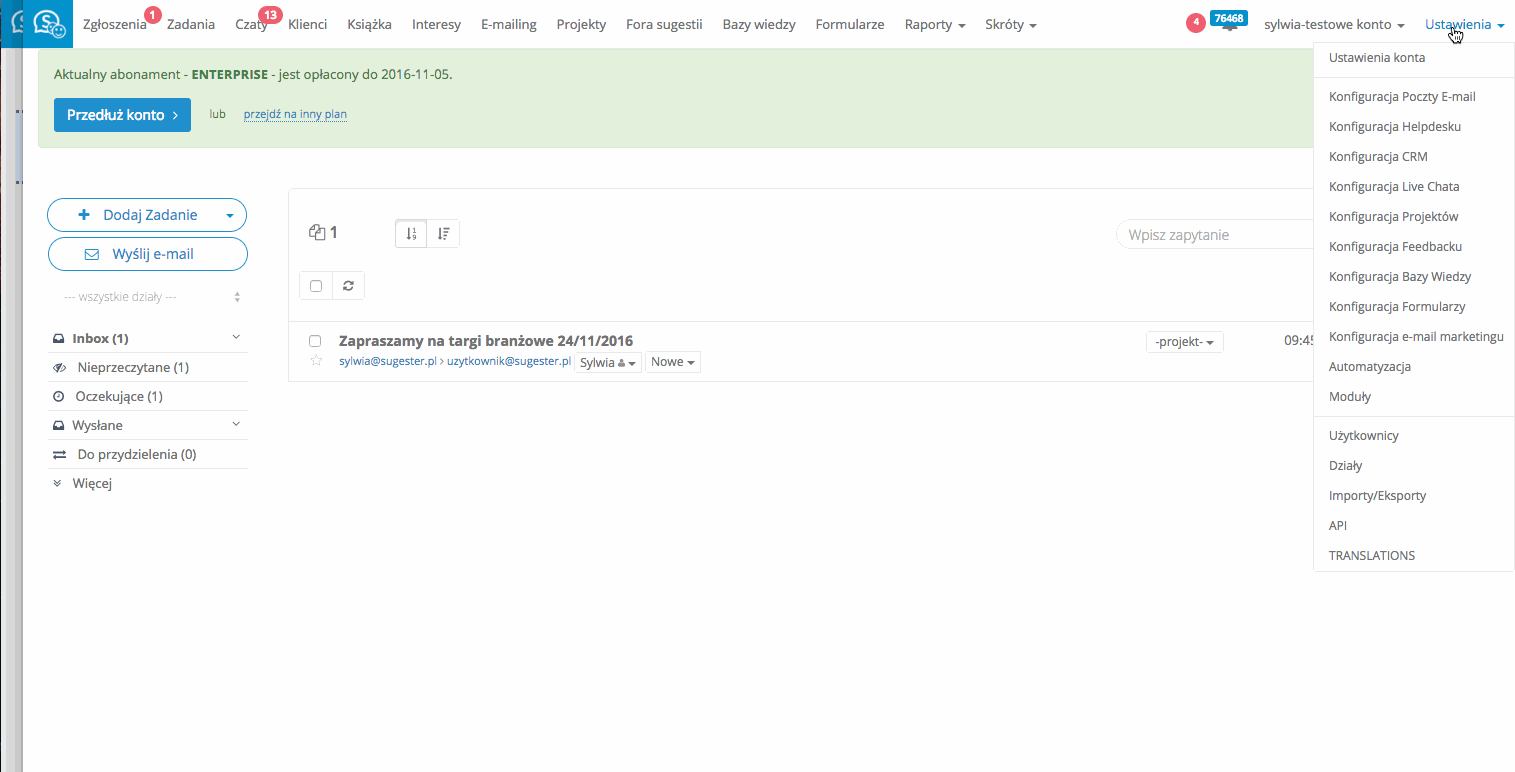Show more folders with Więcej
Screen dimensions: 1515x772
click(92, 483)
